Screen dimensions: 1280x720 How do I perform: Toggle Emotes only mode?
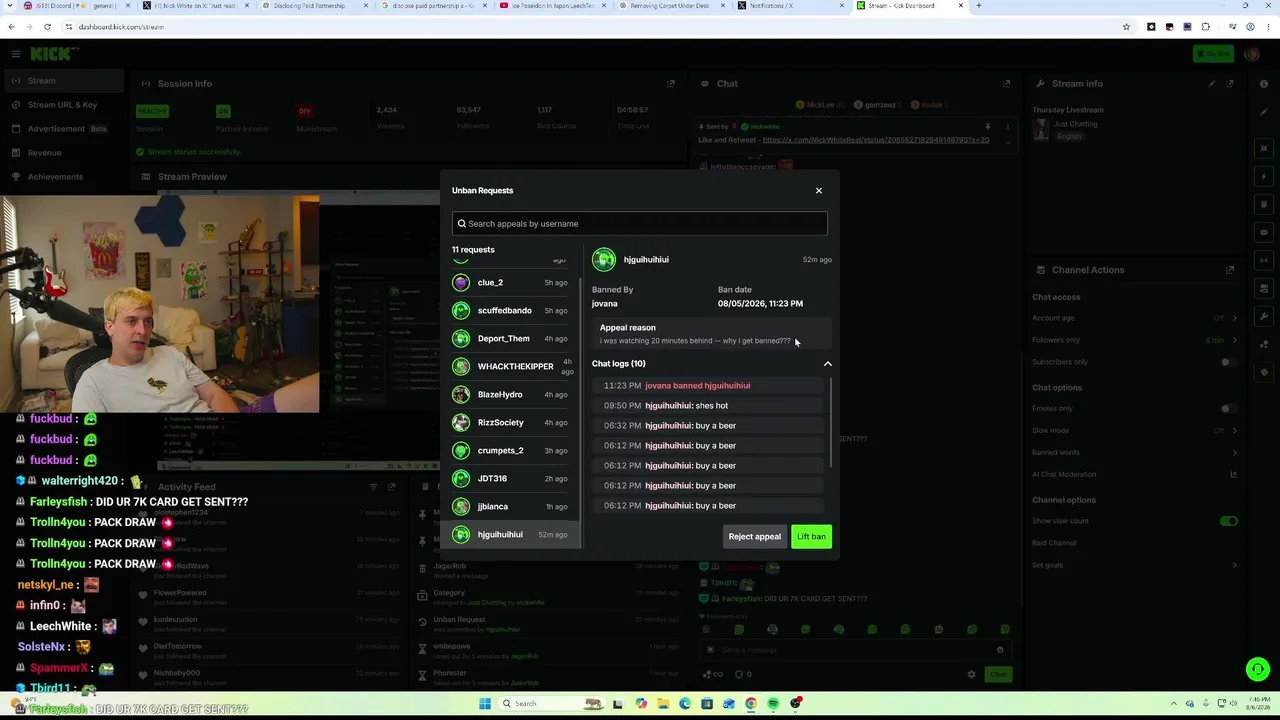1228,408
